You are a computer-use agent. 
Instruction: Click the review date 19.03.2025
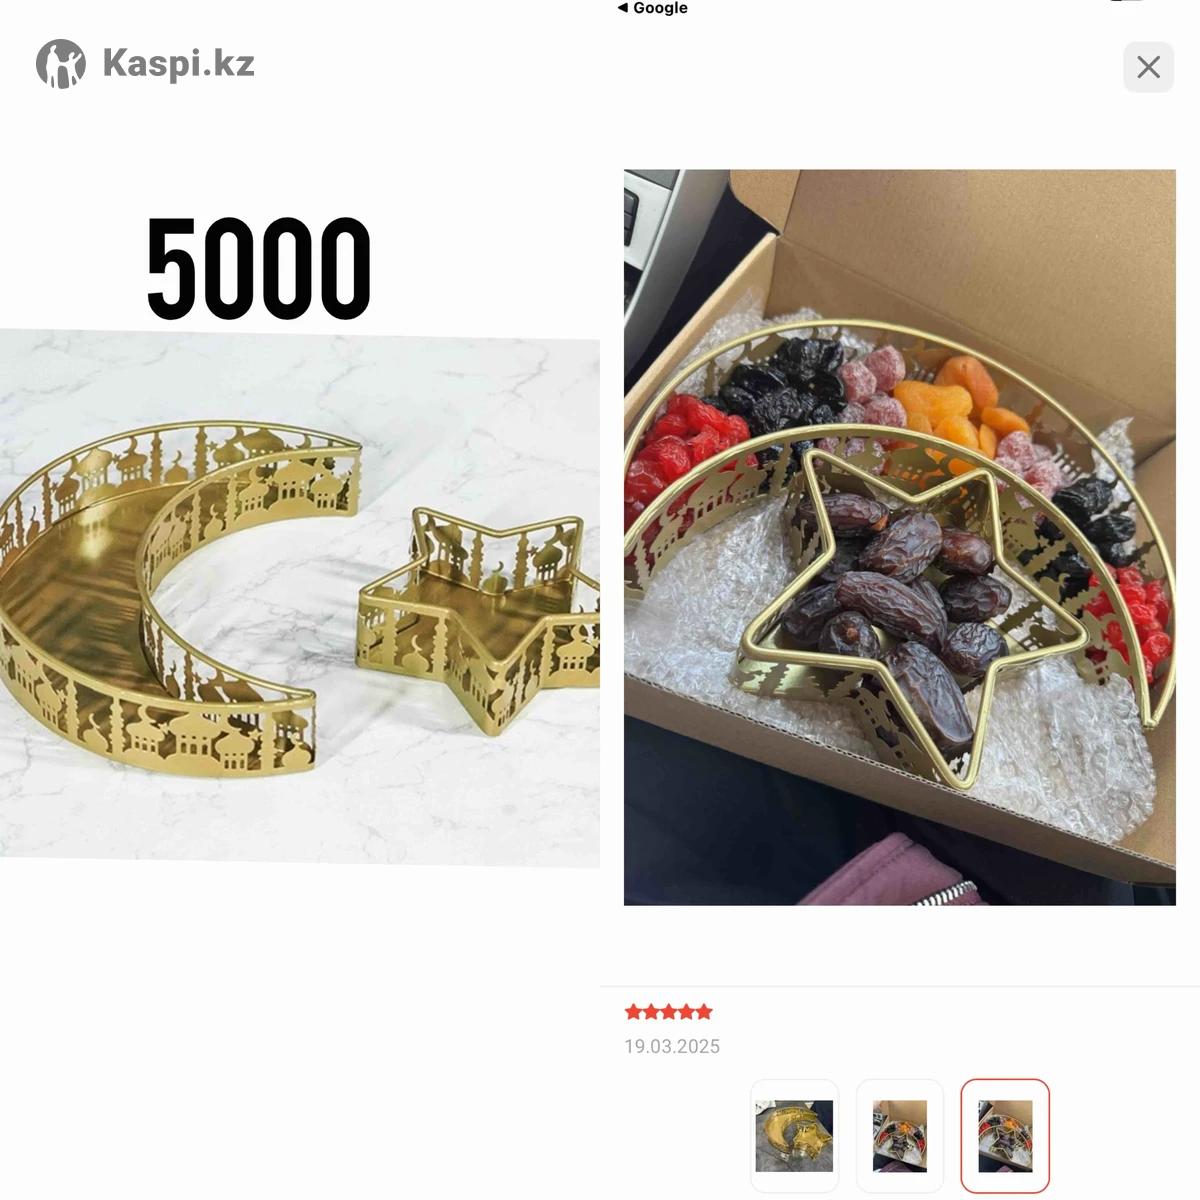coord(672,1046)
